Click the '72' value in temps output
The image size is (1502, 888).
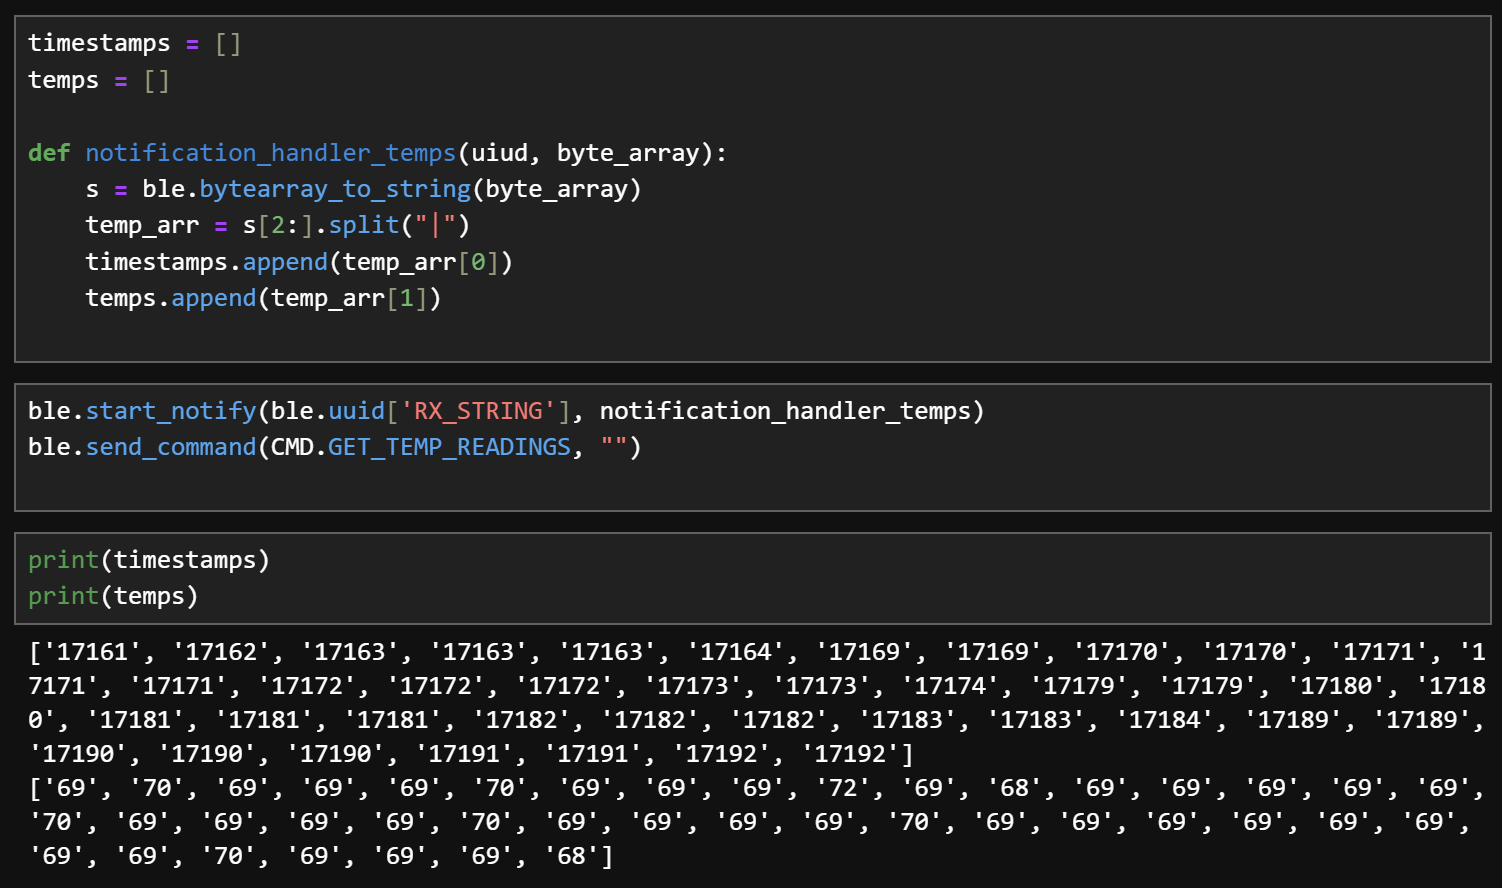[x=842, y=788]
